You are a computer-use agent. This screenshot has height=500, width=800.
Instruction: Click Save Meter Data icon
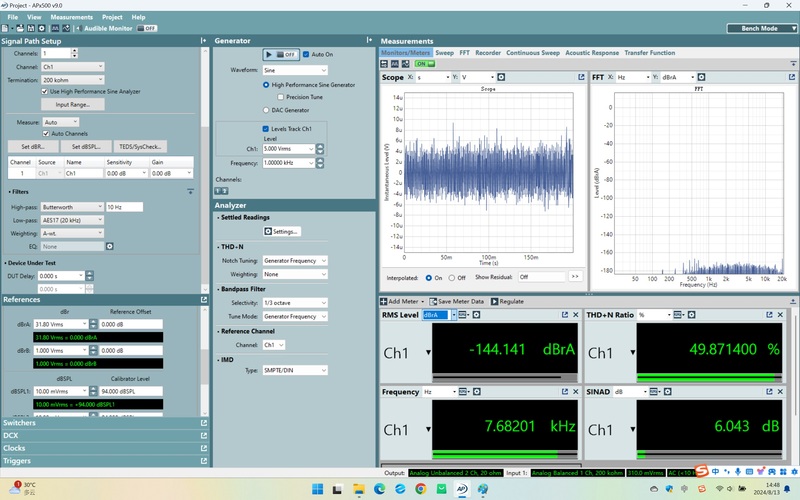(432, 301)
